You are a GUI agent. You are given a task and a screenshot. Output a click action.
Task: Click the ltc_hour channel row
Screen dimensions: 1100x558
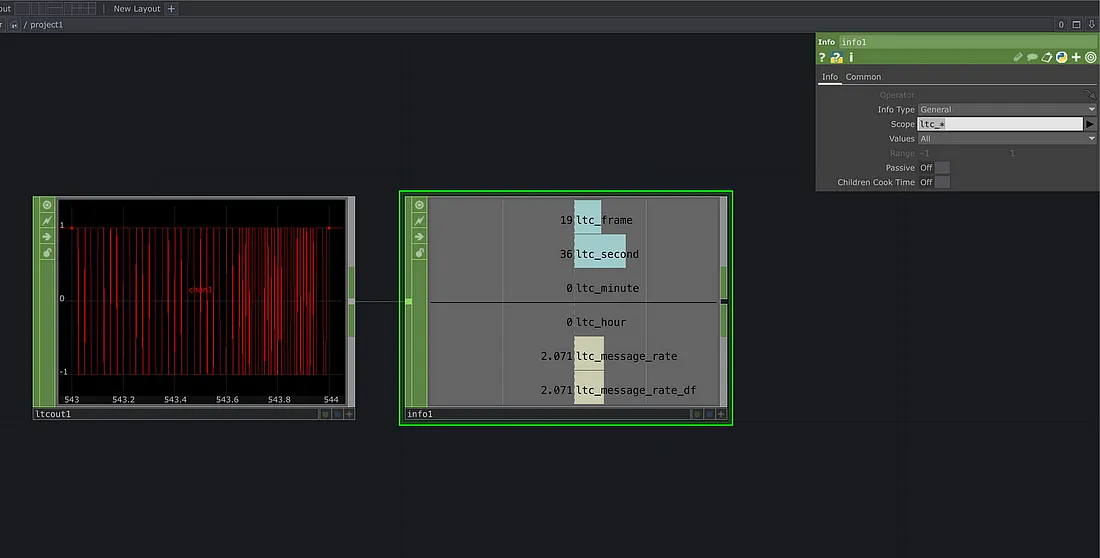574,322
